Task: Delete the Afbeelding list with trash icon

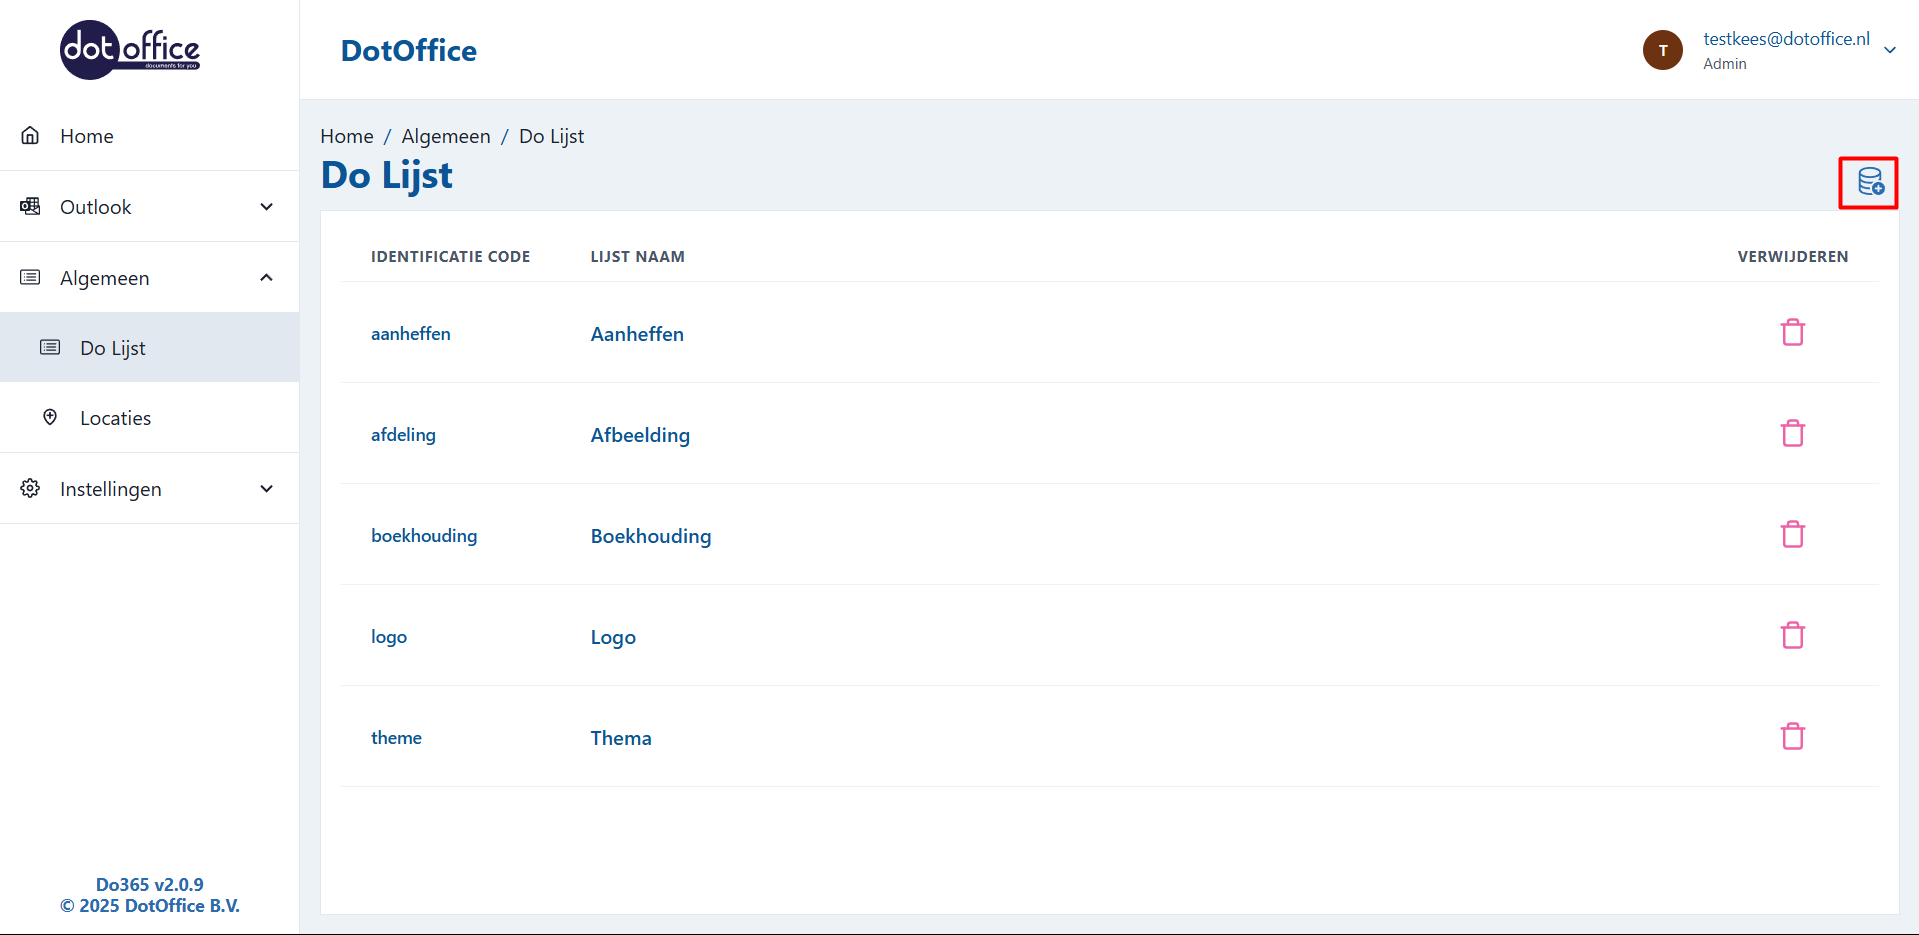Action: tap(1792, 433)
